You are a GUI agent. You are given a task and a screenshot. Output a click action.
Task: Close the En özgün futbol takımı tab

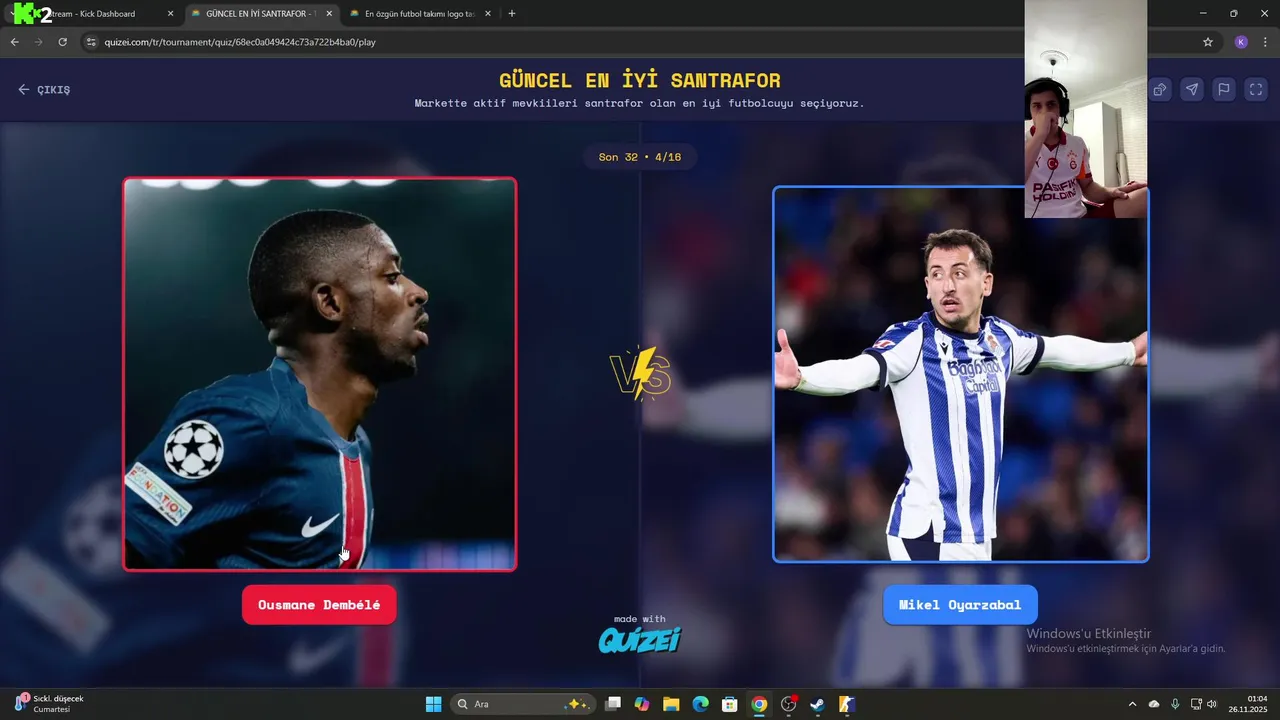488,14
